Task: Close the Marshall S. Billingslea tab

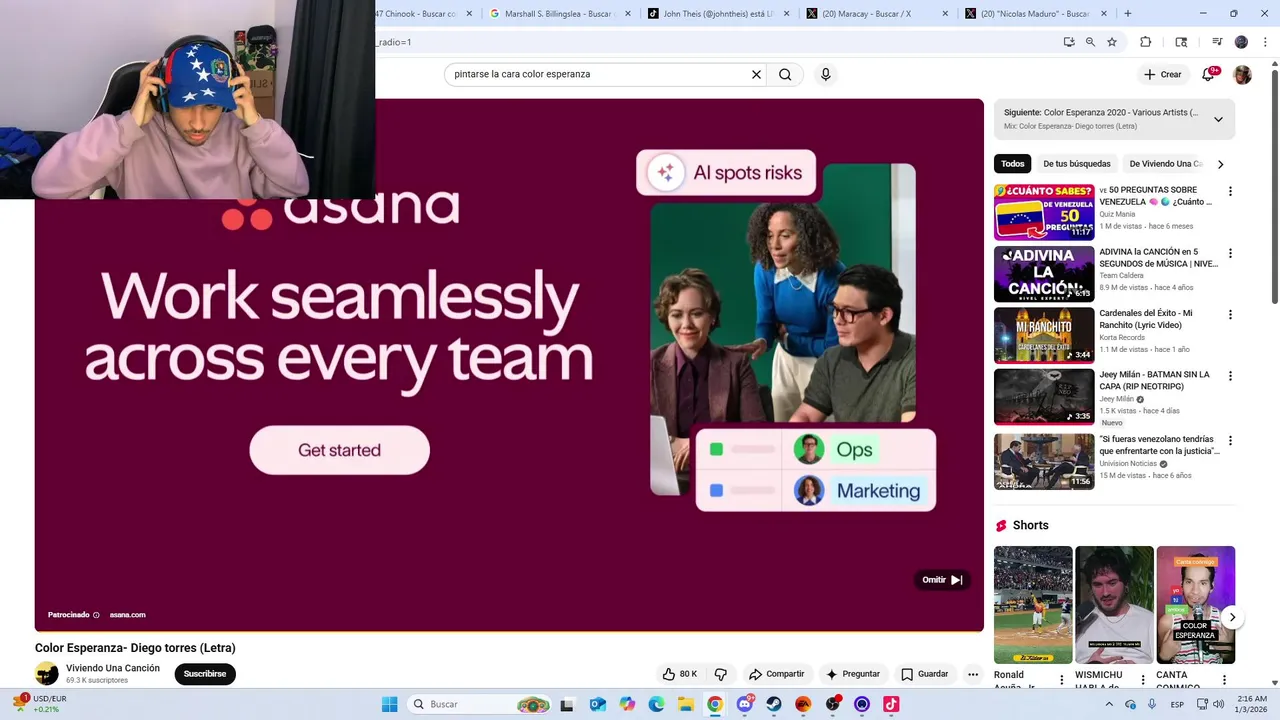Action: click(628, 14)
